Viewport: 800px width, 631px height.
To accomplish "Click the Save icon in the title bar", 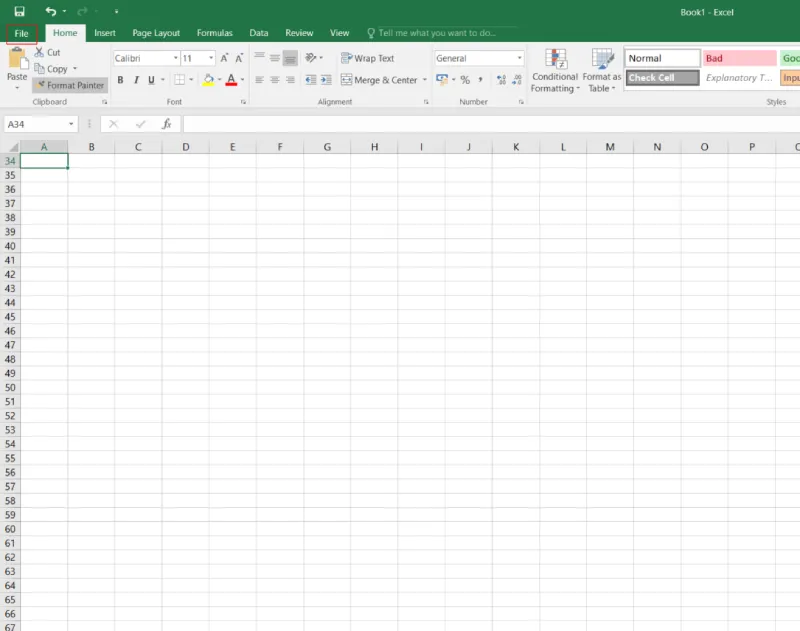I will 19,11.
